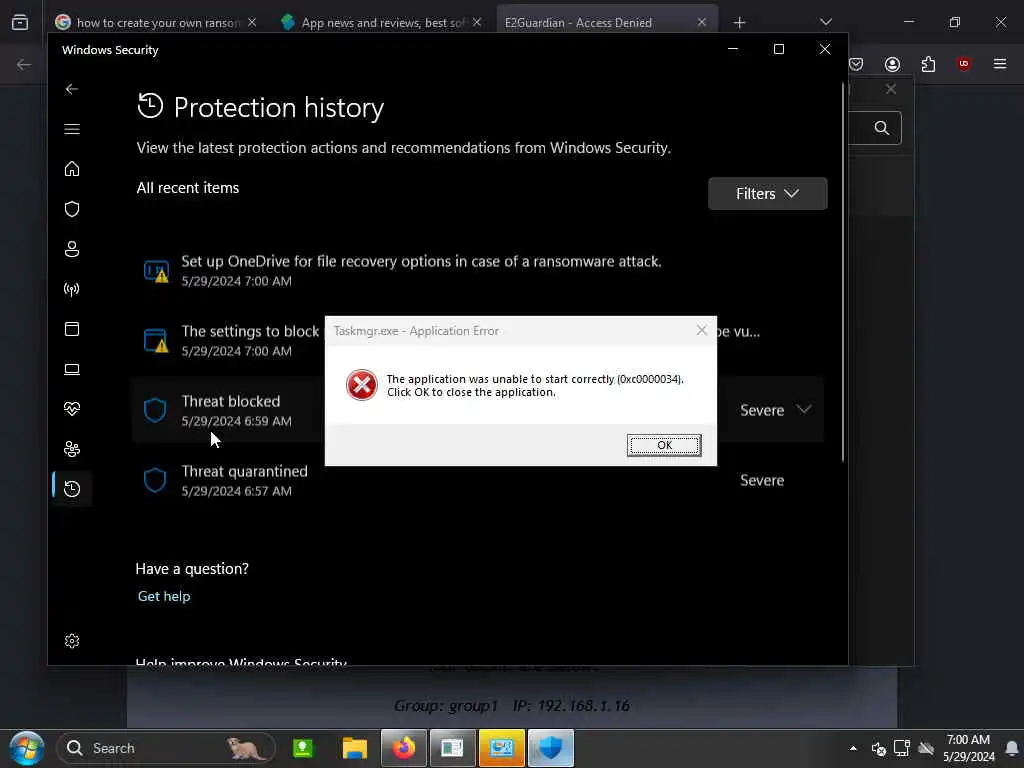Open the Windows Security hamburger menu

(72, 129)
